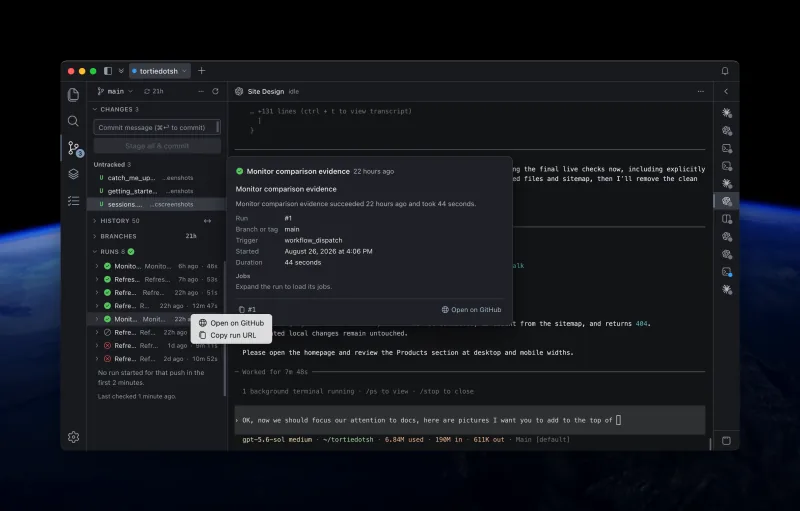Viewport: 800px width, 511px height.
Task: Open source control more actions ellipsis
Action: click(x=201, y=91)
